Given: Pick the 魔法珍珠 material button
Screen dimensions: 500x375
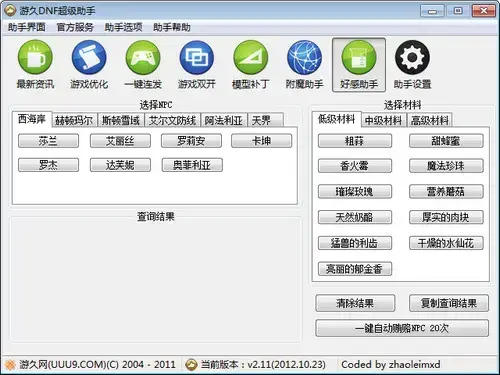Looking at the screenshot, I should [x=446, y=166].
